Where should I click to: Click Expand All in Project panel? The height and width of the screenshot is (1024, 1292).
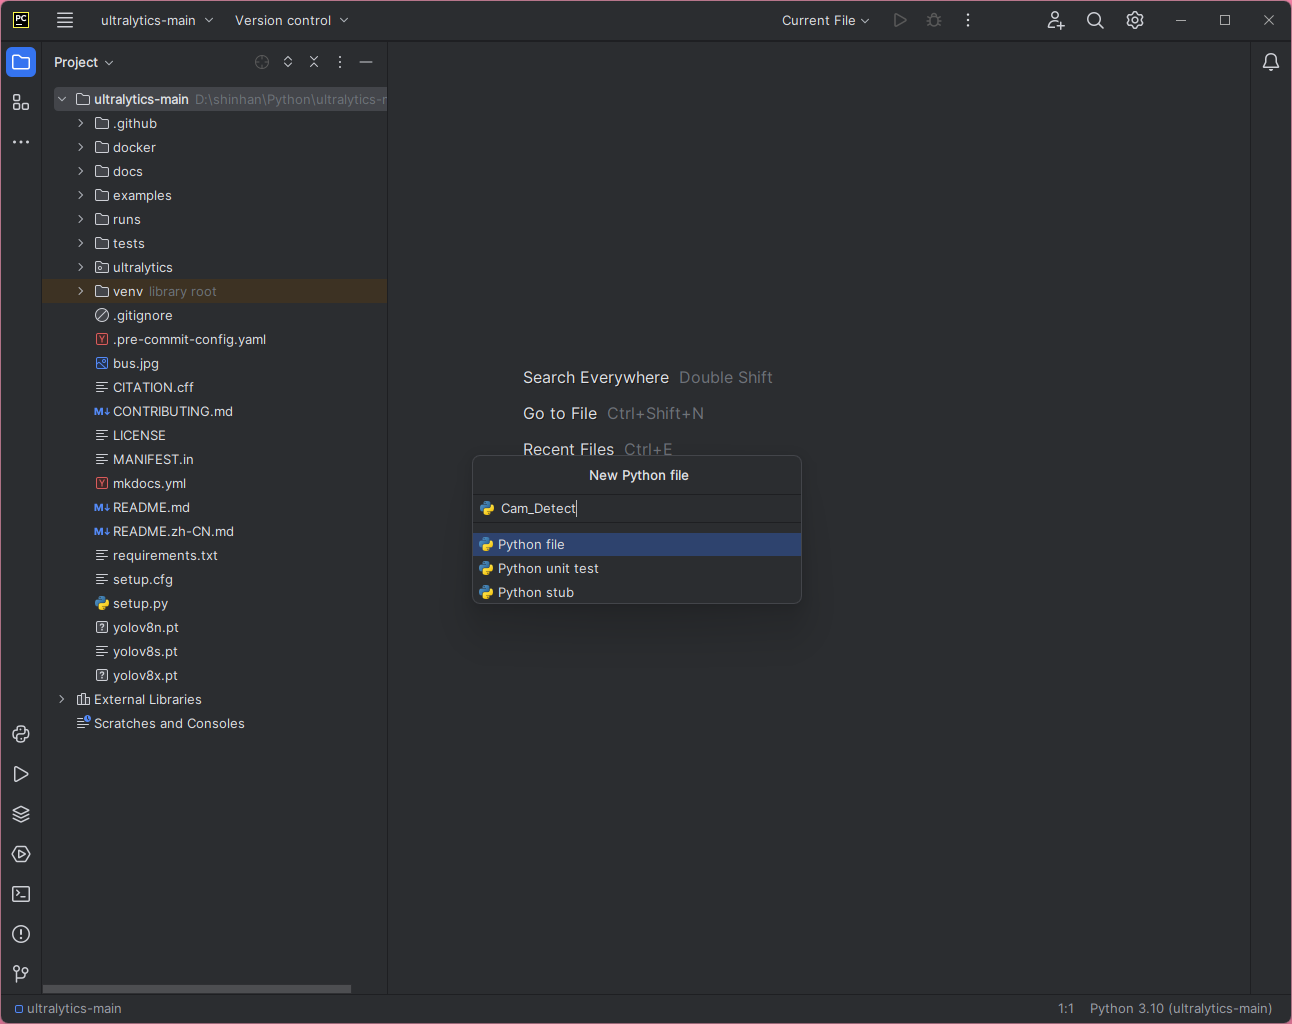tap(288, 62)
